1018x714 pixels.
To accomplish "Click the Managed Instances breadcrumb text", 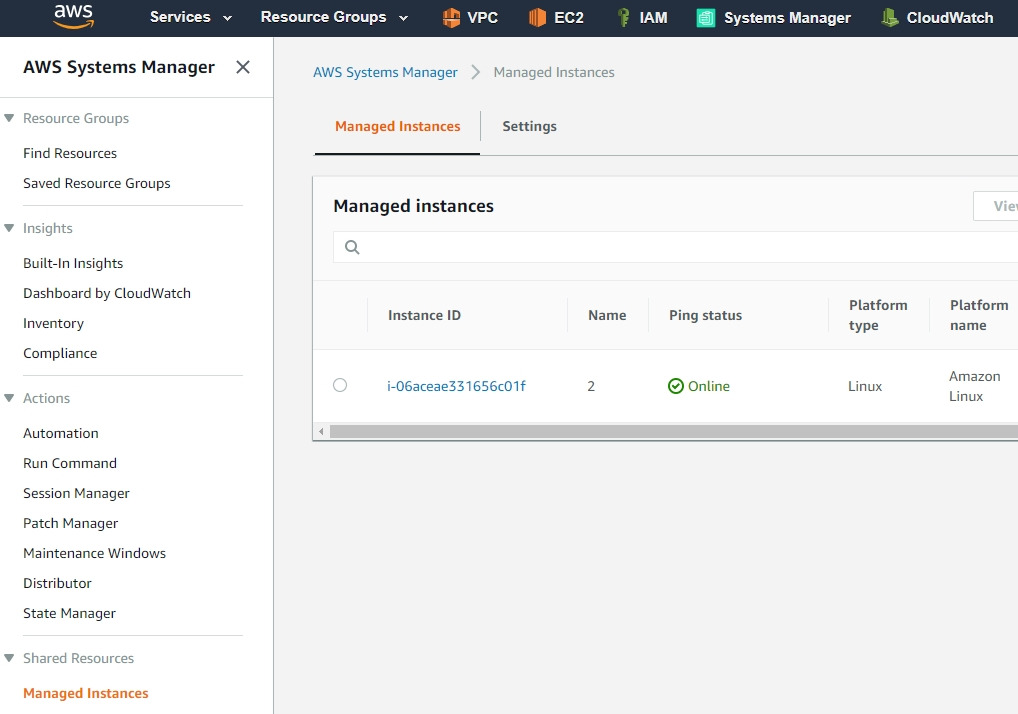I will [554, 72].
